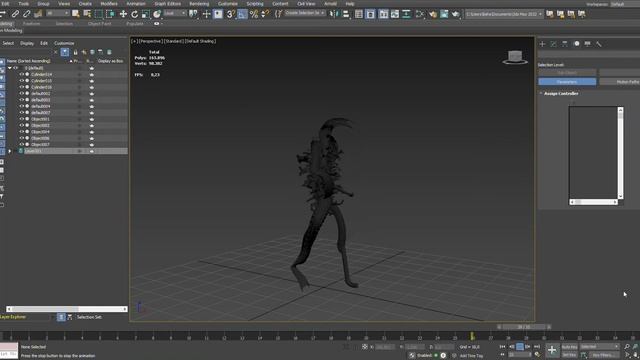The height and width of the screenshot is (360, 640).
Task: Open the Create Selection Set dropdown
Action: tap(305, 13)
